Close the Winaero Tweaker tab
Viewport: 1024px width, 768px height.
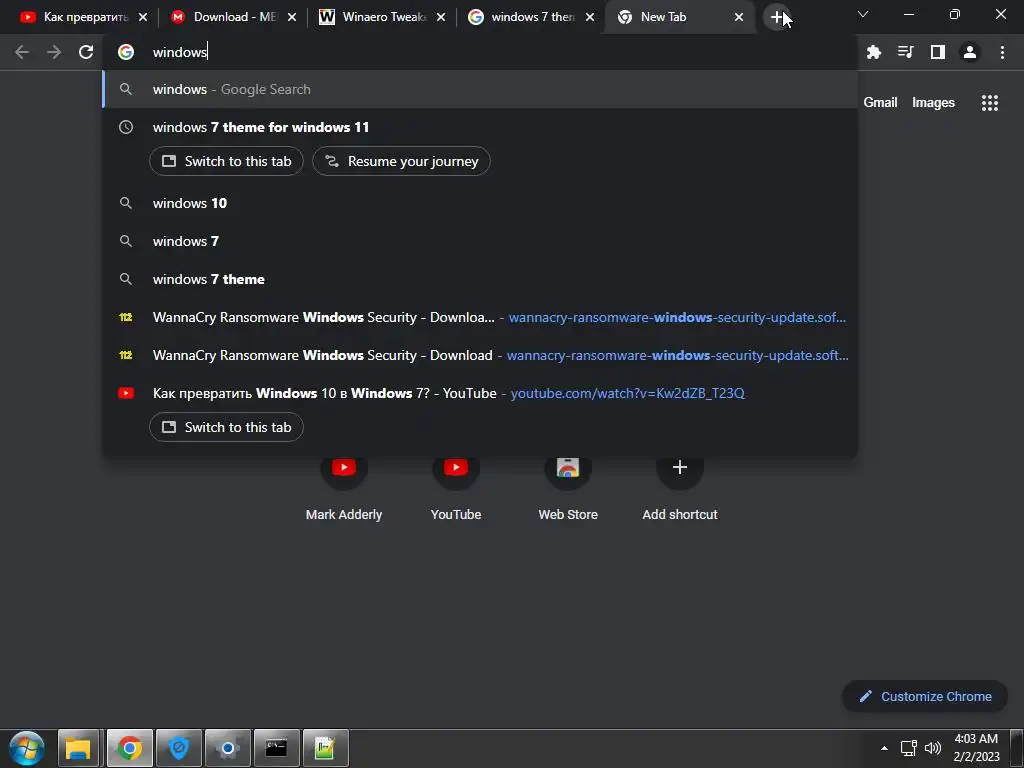coord(441,17)
